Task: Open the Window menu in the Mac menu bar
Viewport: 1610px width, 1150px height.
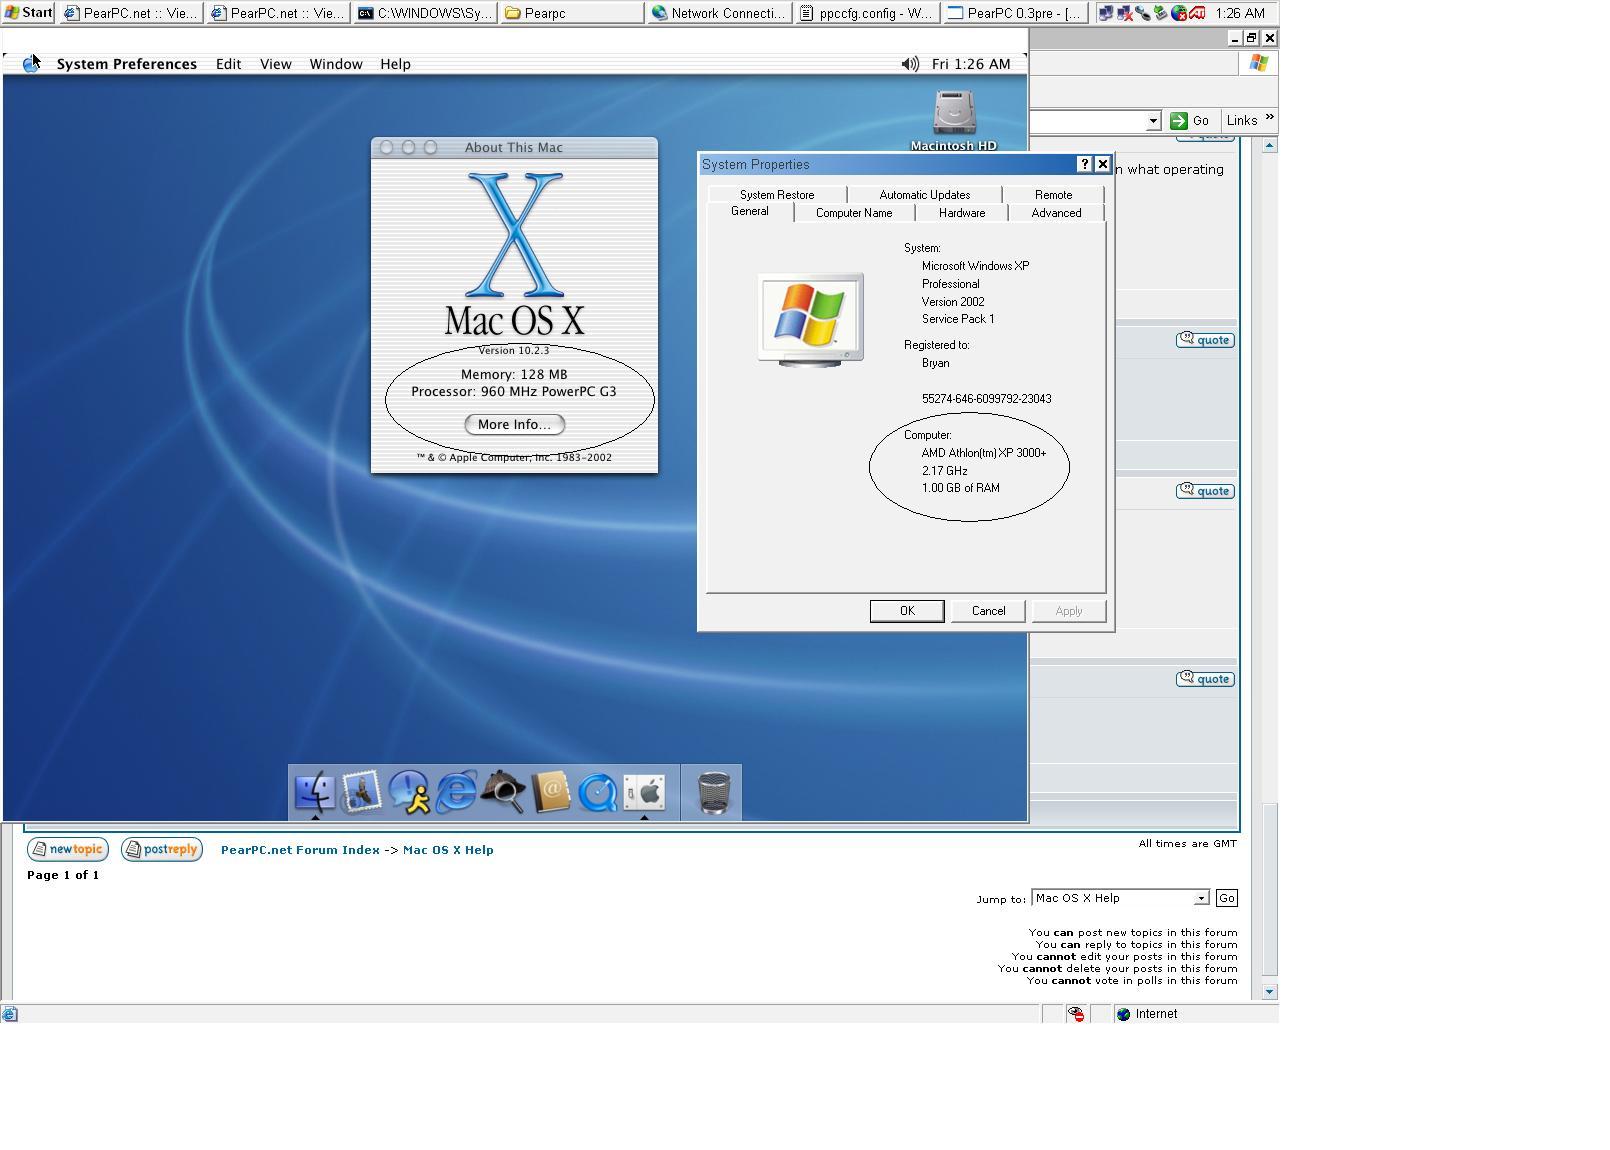Action: [x=336, y=64]
